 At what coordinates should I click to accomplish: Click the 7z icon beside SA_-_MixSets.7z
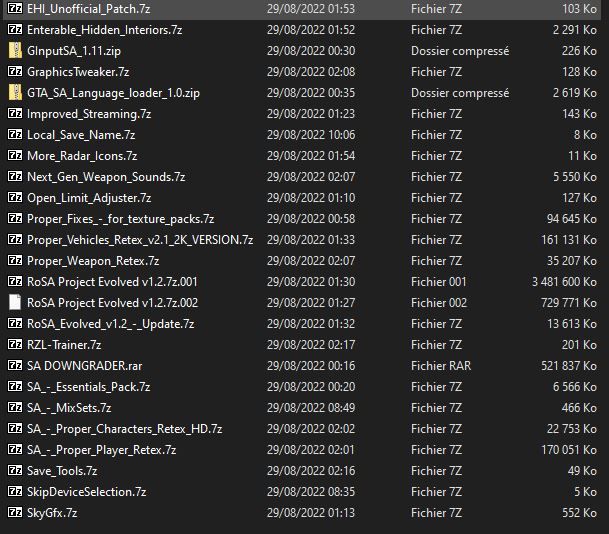coord(15,407)
